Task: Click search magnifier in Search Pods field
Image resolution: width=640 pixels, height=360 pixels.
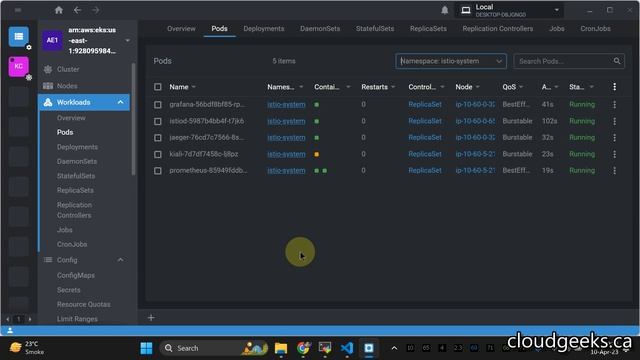Action: click(617, 61)
